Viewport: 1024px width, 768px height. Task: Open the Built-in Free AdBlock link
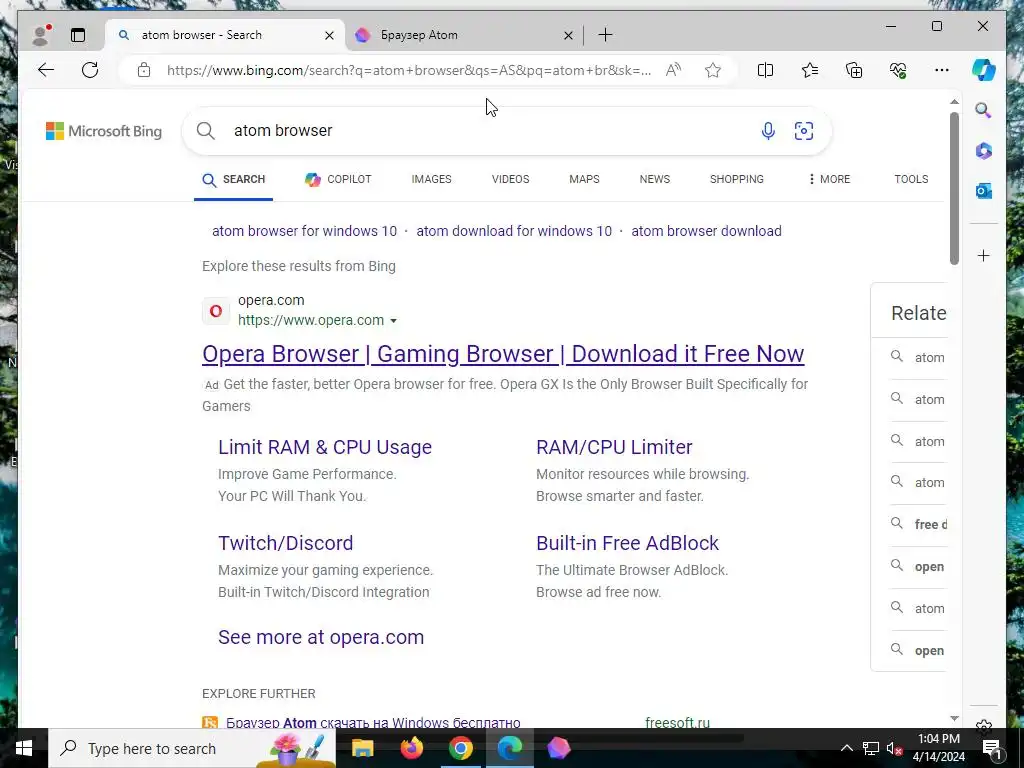[x=627, y=543]
